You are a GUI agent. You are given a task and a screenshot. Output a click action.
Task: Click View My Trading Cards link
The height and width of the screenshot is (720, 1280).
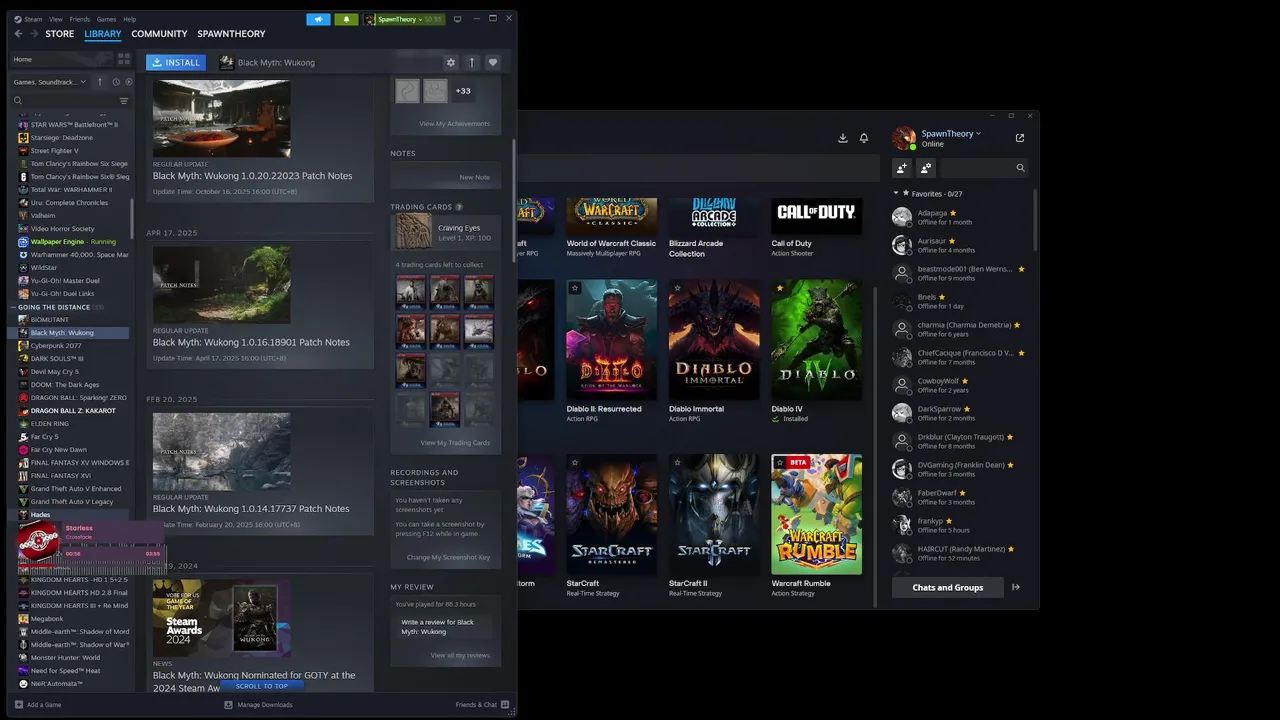point(455,443)
